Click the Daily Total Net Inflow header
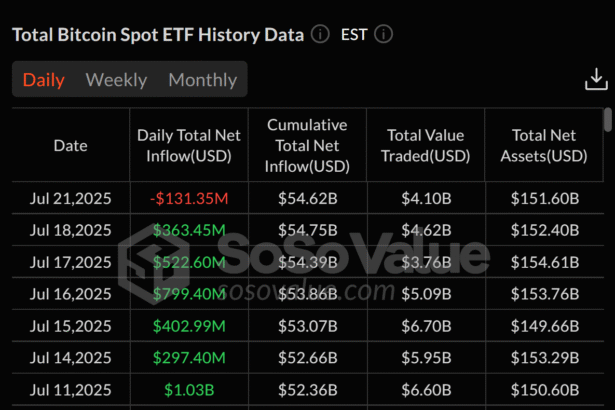This screenshot has height=410, width=615. pos(188,146)
